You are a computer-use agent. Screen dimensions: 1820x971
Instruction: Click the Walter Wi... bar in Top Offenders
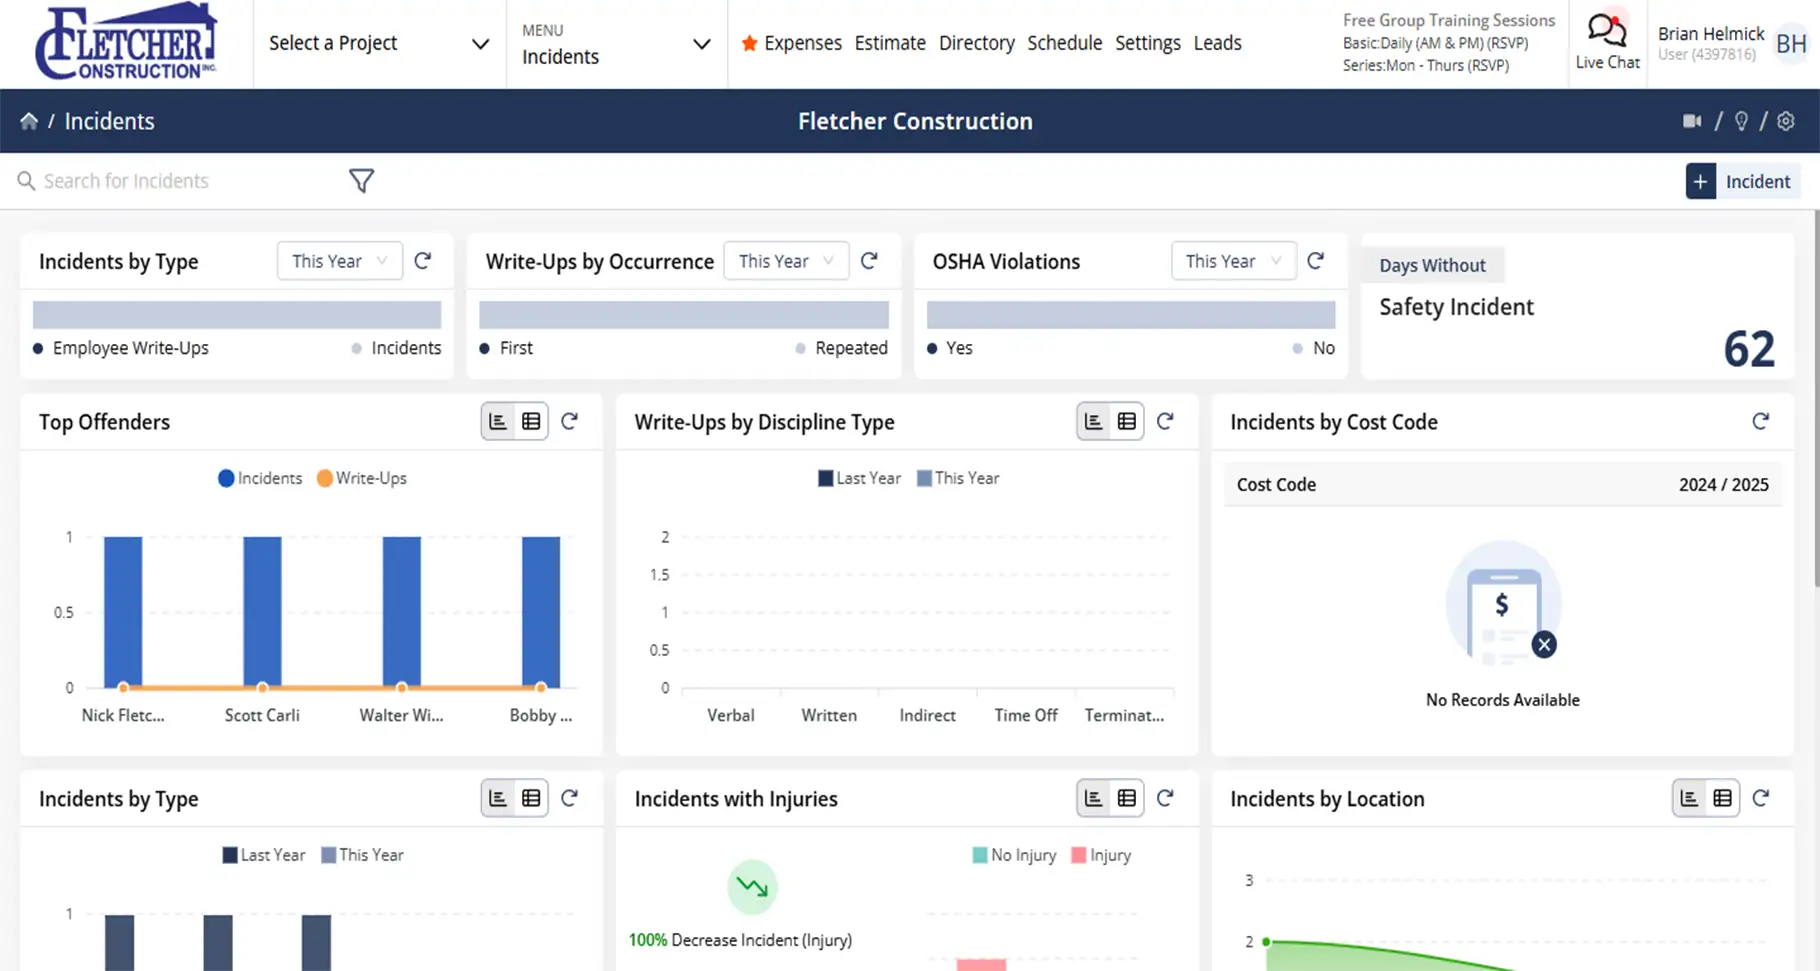[402, 612]
